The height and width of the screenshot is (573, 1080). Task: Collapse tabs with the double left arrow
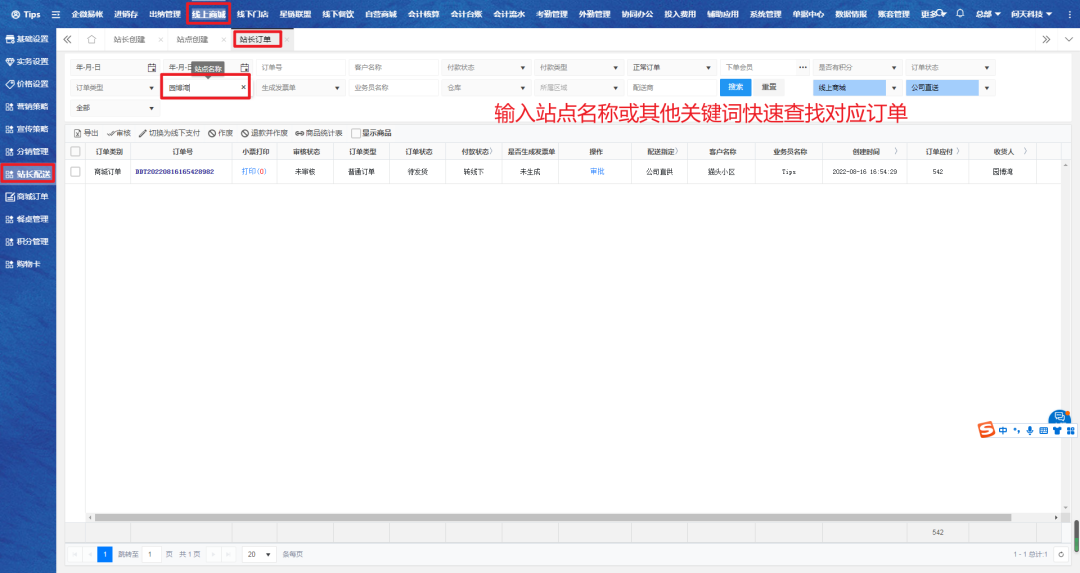pos(67,39)
